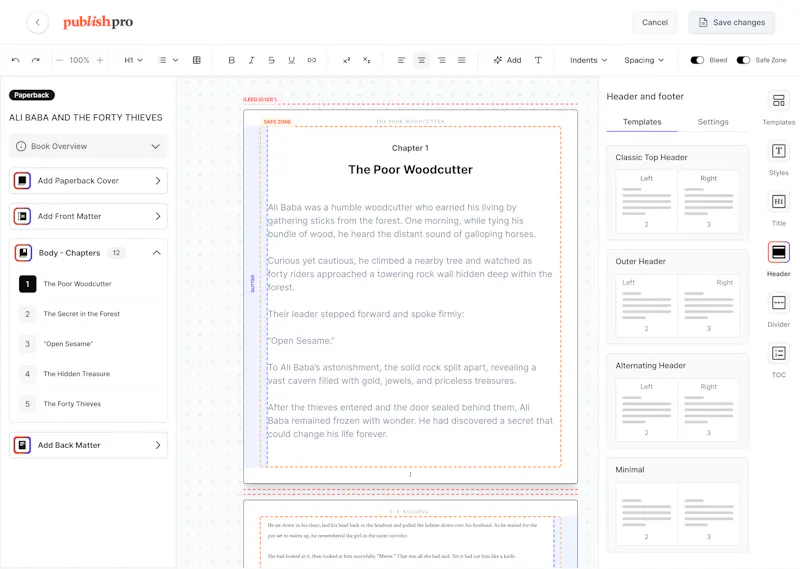The width and height of the screenshot is (800, 569).
Task: Click the Add button in toolbar
Action: coord(507,60)
